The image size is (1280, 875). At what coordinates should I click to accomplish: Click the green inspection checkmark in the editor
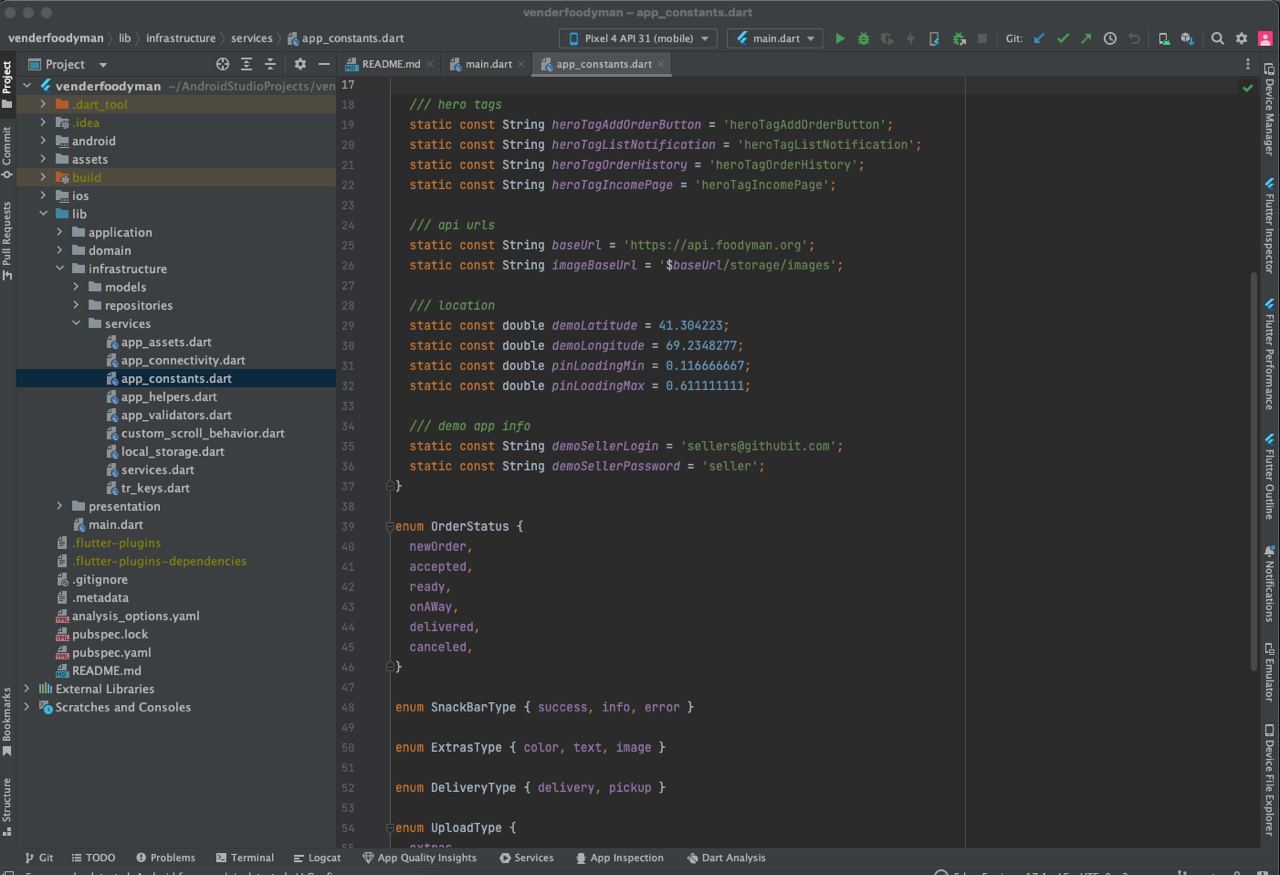[1247, 88]
